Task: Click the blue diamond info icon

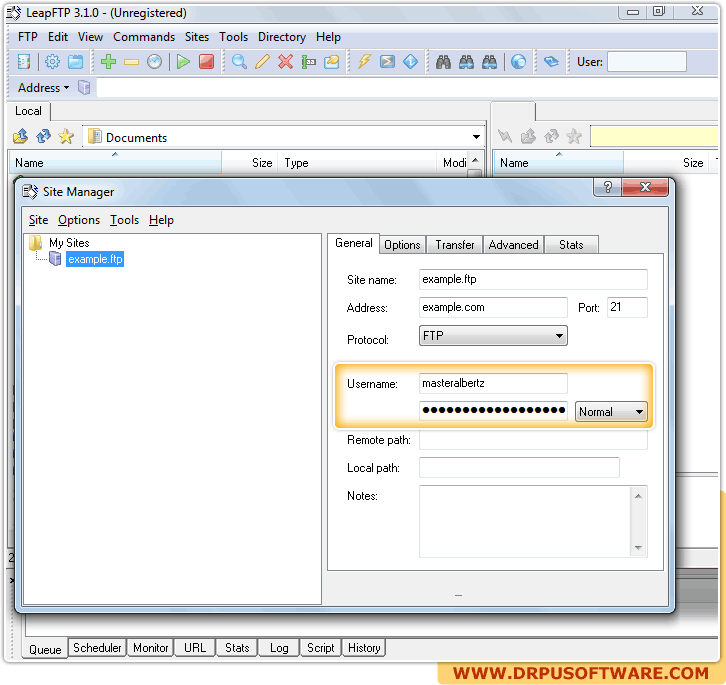Action: 410,62
